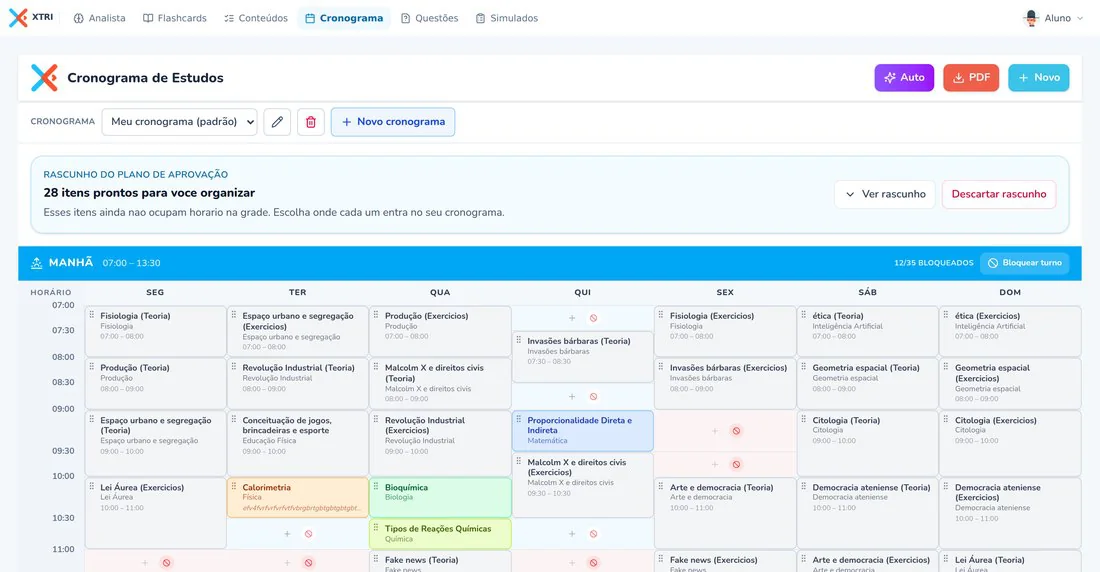Toggle Bloquear turno for the Manhã shift
The width and height of the screenshot is (1100, 572).
pos(1024,262)
